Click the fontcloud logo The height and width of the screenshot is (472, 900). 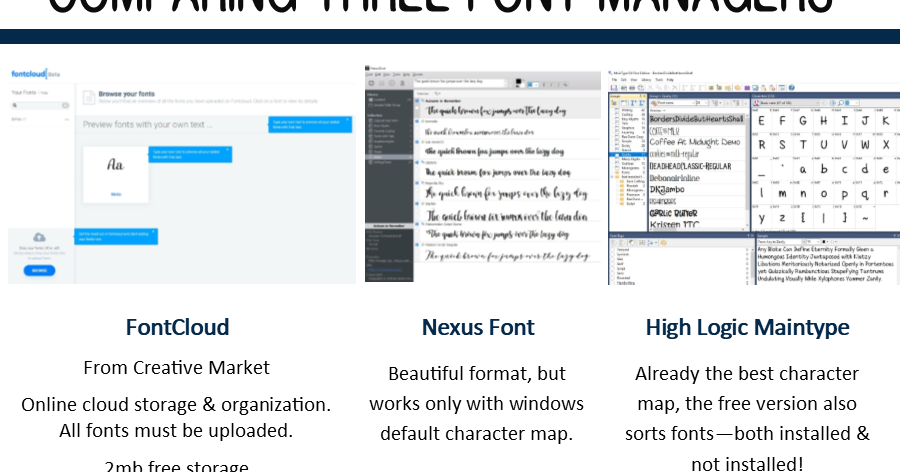[29, 74]
